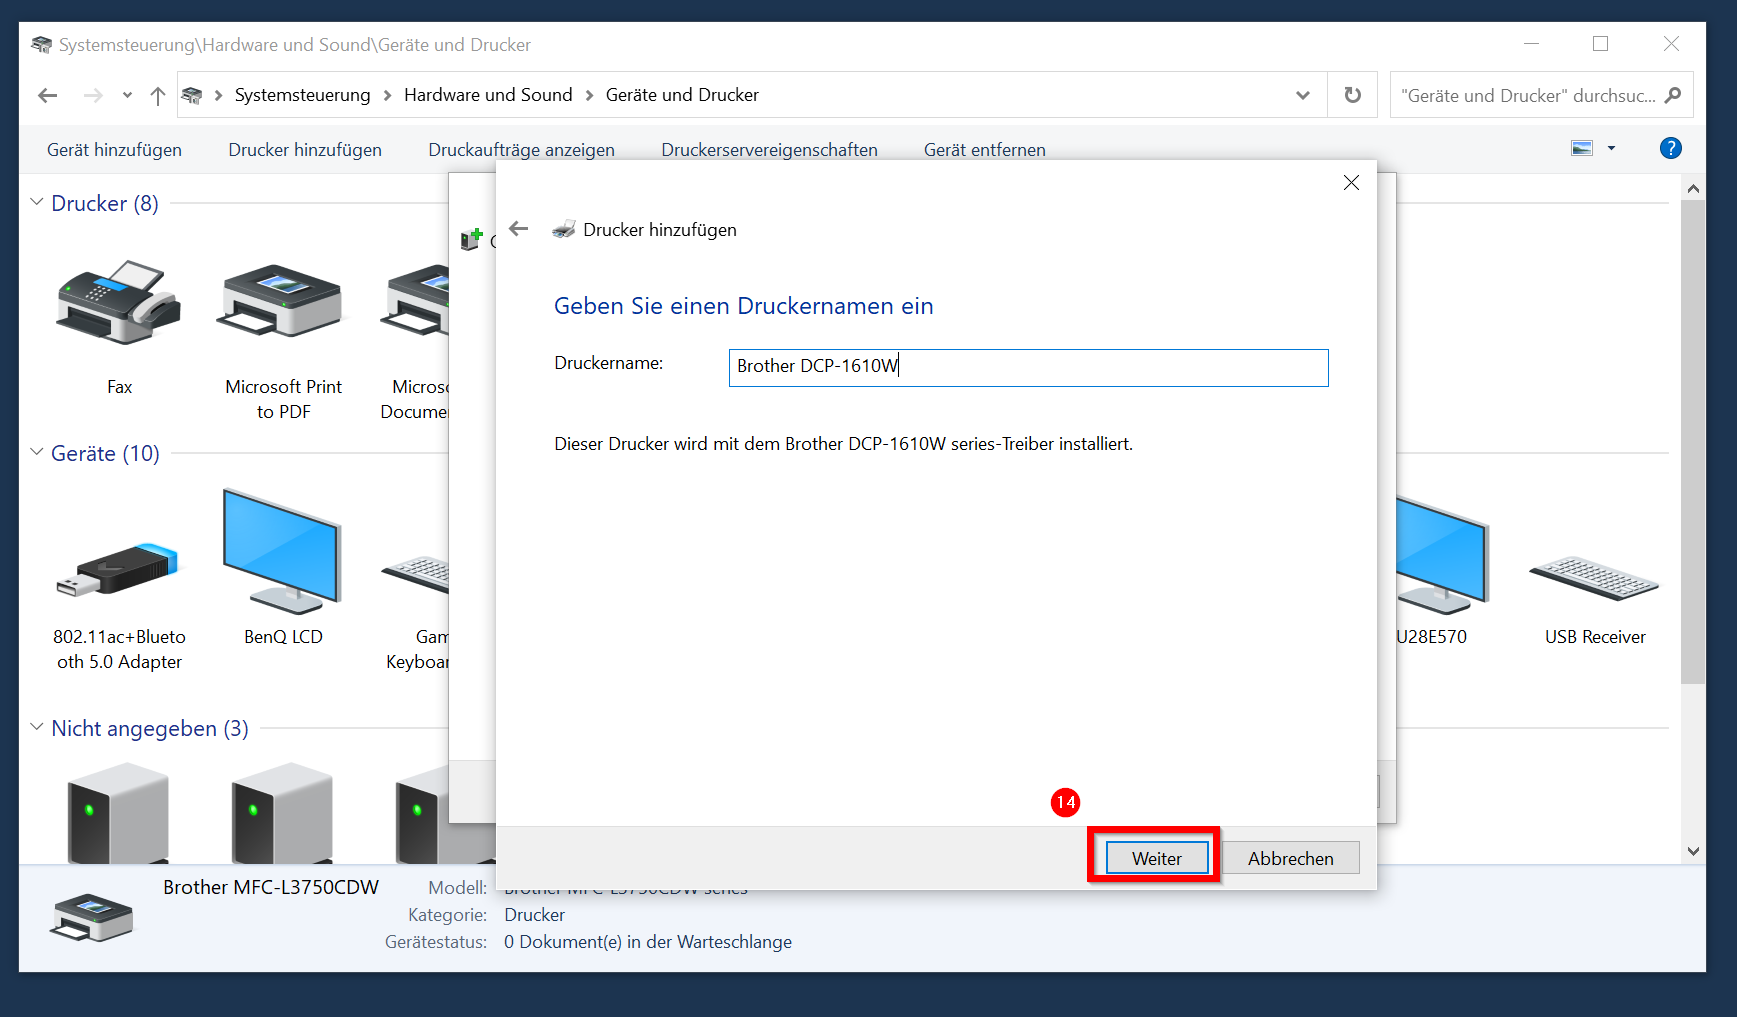
Task: Click the chevron after Hardware und Sound
Action: 589,95
